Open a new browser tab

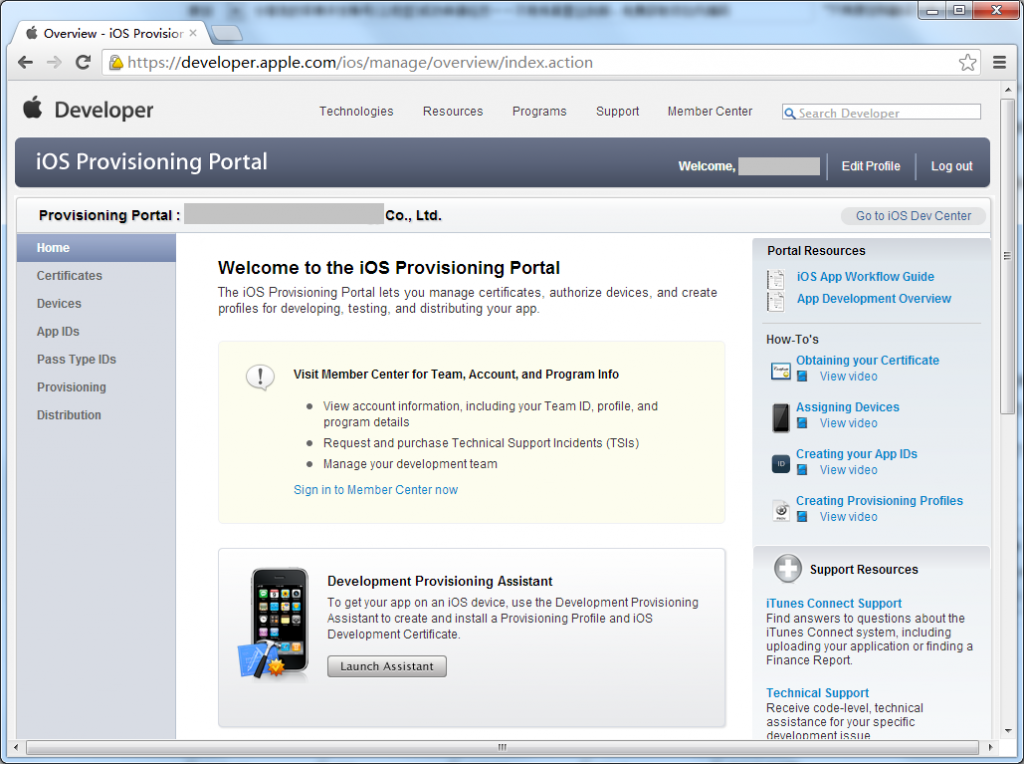(x=227, y=33)
